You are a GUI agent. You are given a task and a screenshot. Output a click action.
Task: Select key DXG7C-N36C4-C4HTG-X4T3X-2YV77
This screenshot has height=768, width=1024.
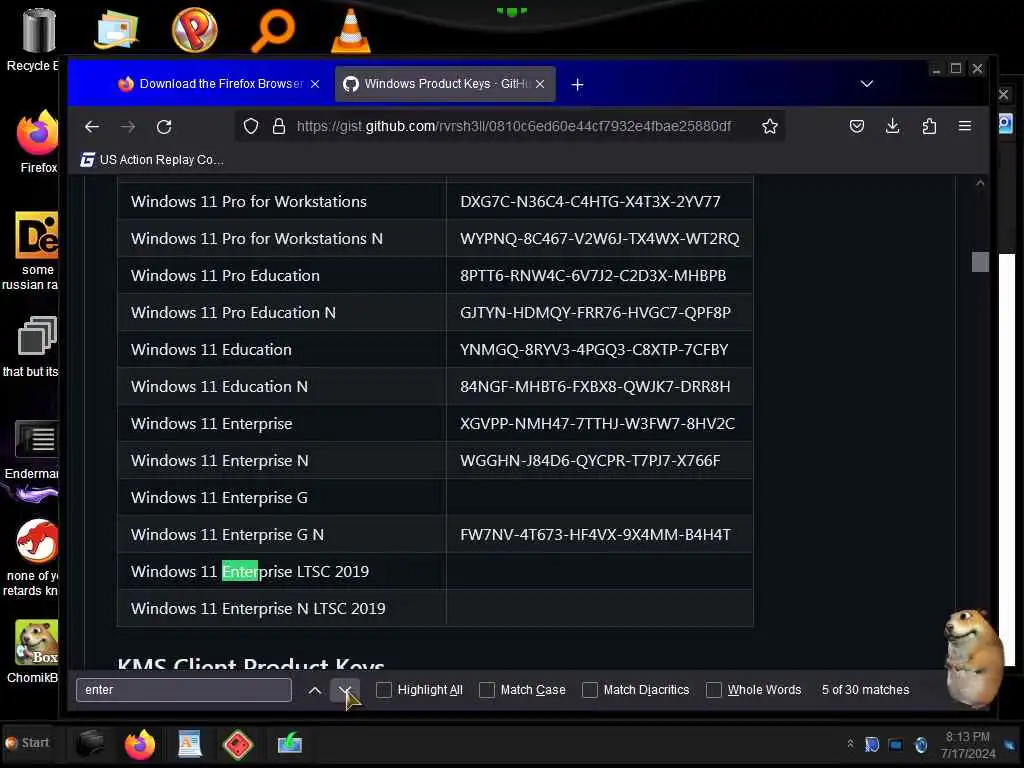(590, 202)
